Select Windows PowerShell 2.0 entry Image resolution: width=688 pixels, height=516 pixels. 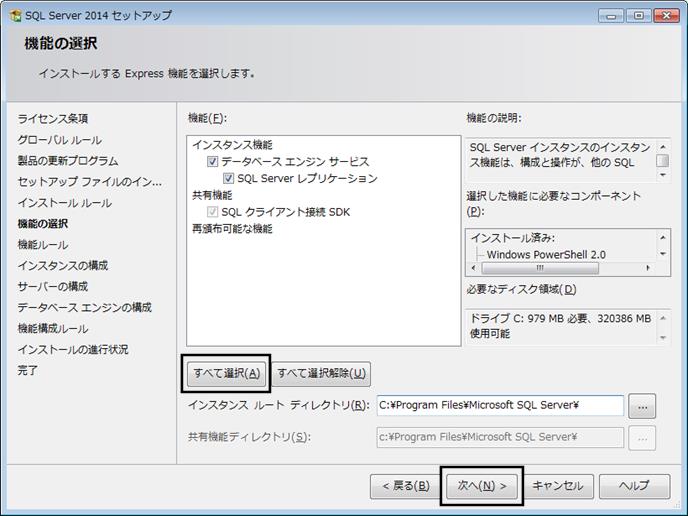(x=546, y=254)
